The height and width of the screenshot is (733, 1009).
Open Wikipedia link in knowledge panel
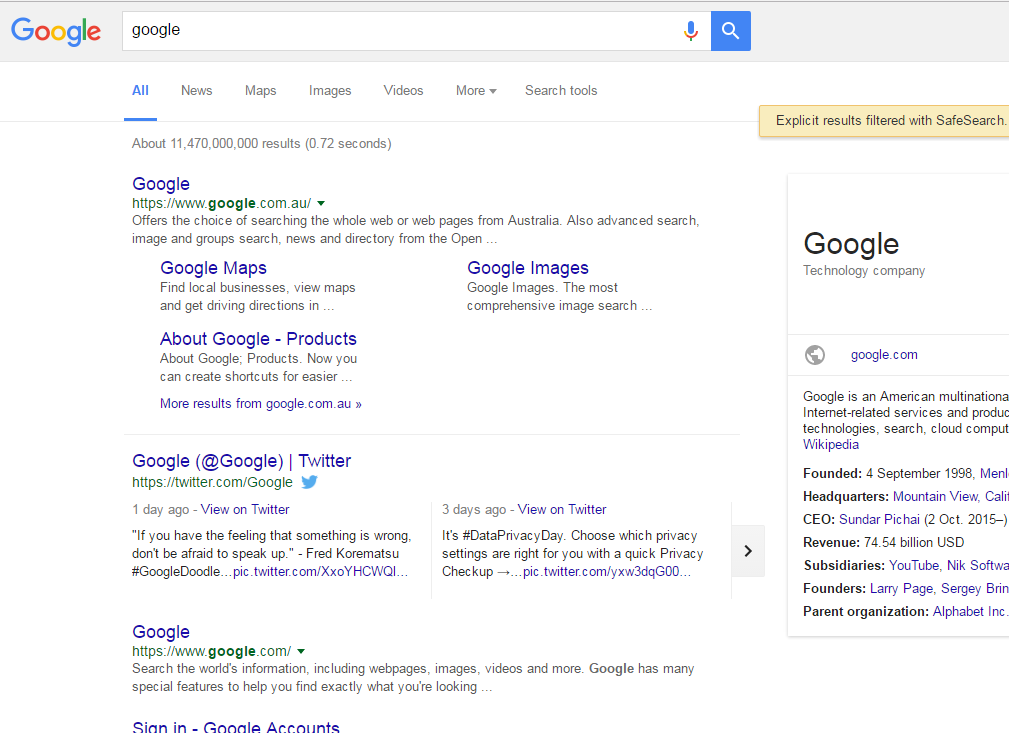831,445
